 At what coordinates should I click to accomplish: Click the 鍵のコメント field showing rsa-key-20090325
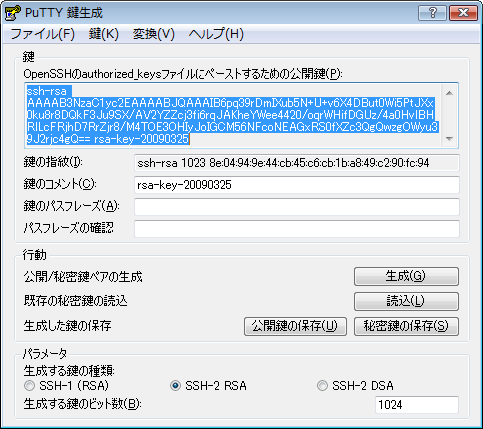coord(297,185)
